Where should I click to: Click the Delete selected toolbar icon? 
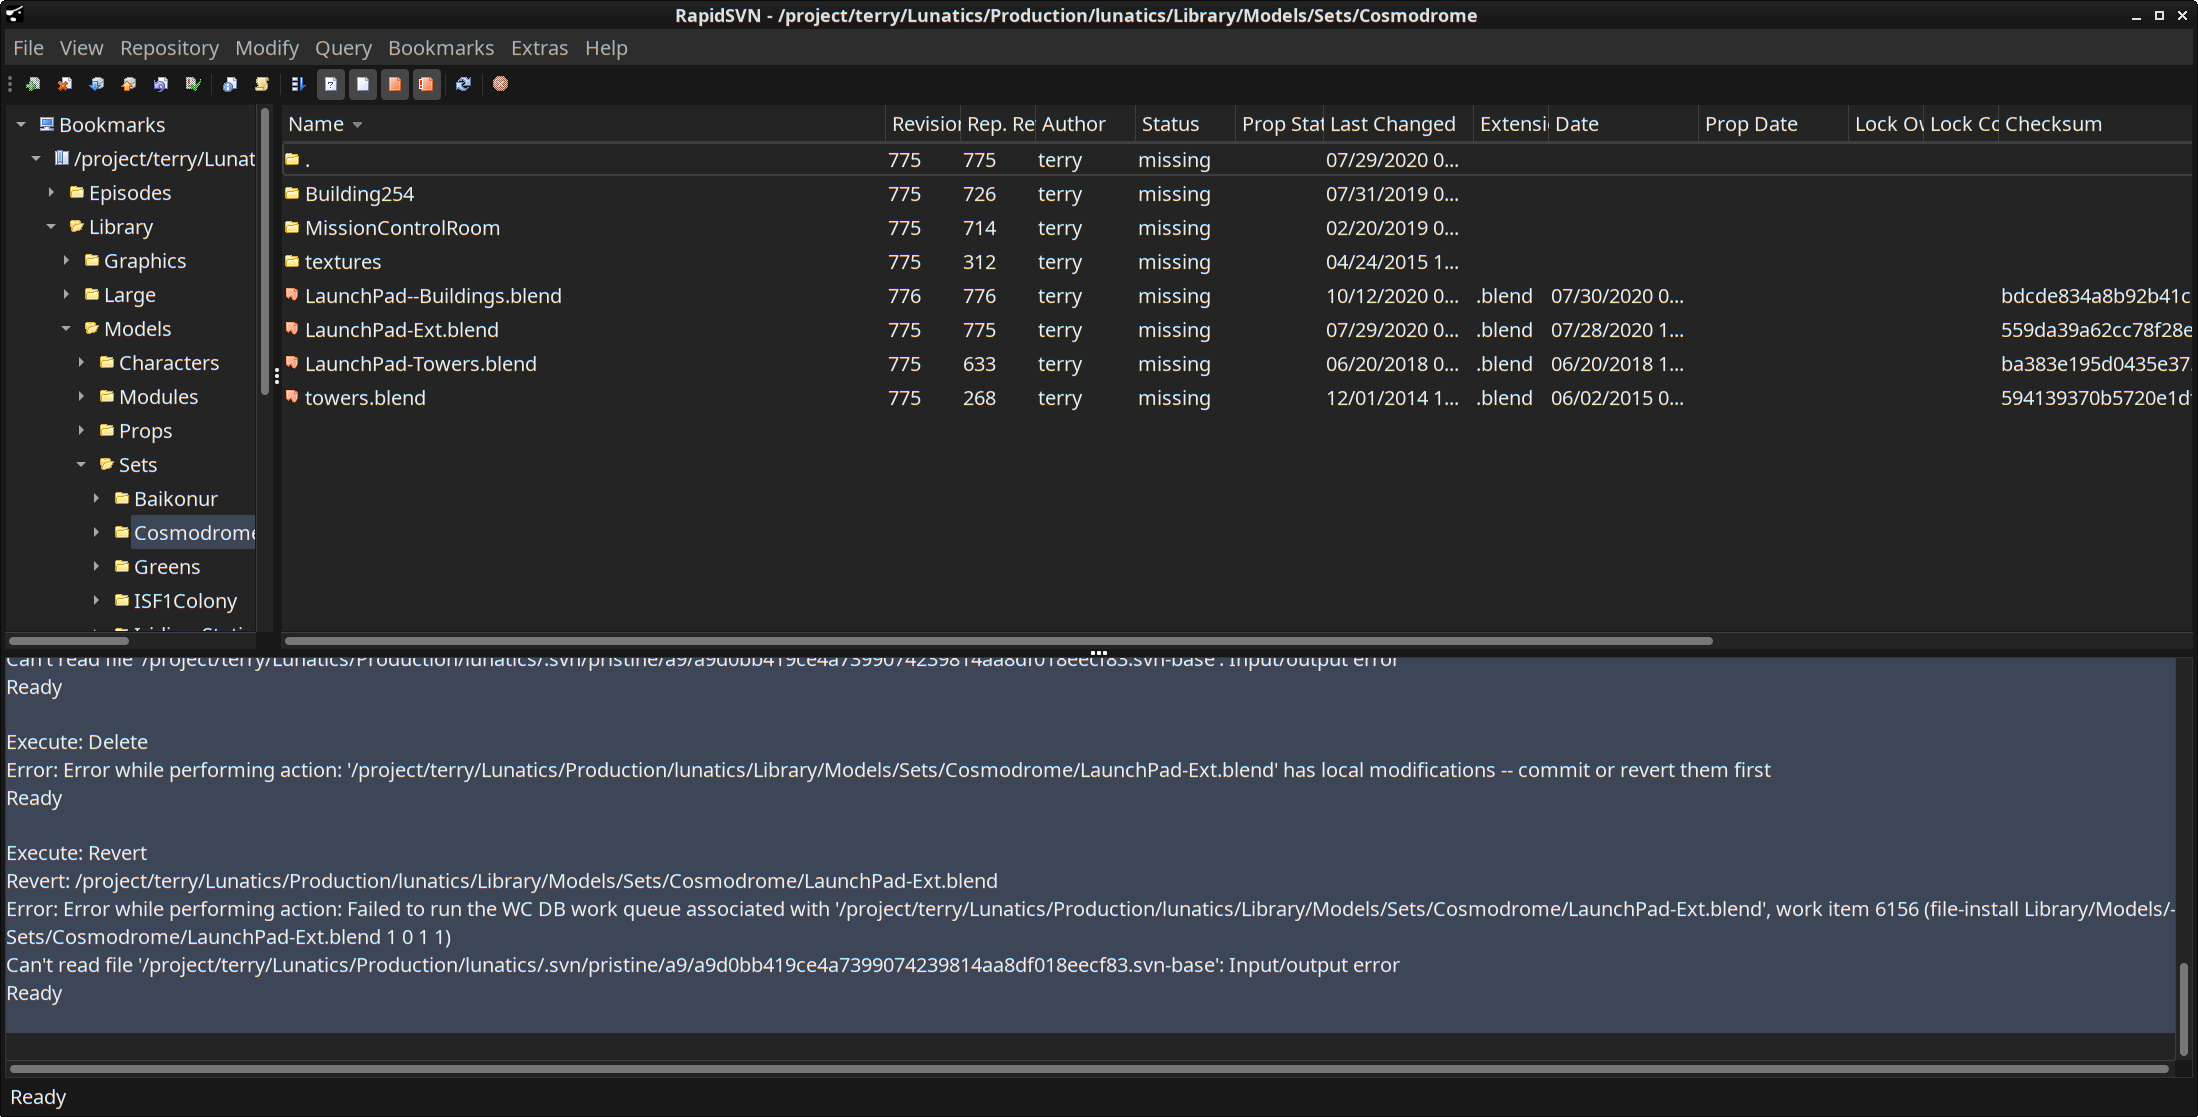65,84
